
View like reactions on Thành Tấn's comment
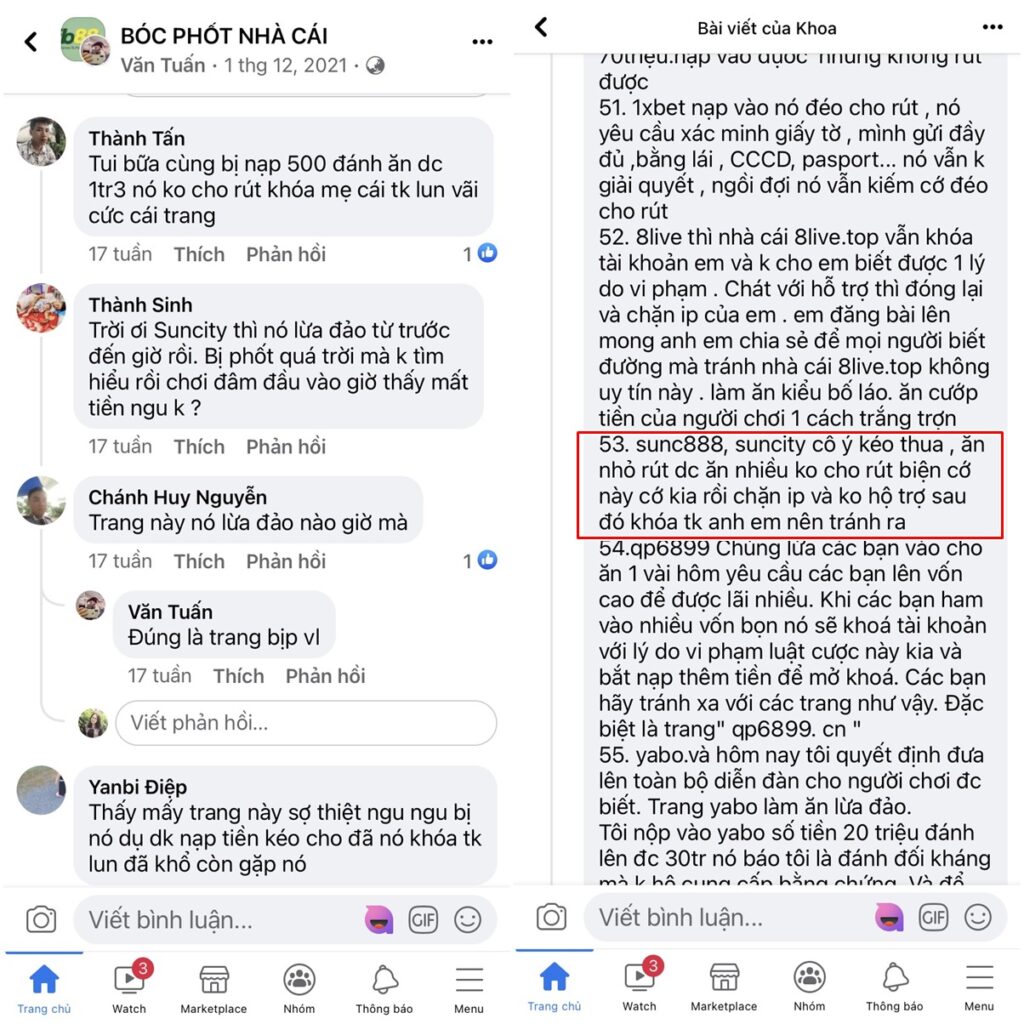(x=481, y=253)
